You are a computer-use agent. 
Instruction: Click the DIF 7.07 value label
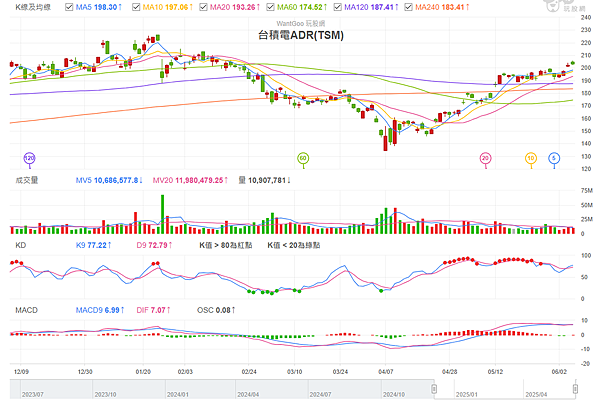[x=153, y=310]
